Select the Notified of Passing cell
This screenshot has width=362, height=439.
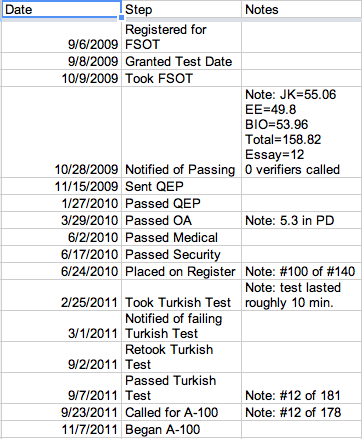181,132
